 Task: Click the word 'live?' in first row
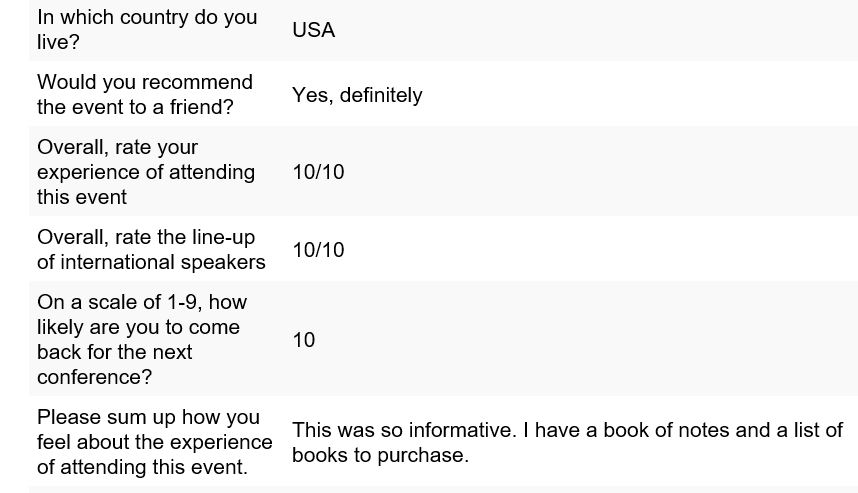click(59, 42)
